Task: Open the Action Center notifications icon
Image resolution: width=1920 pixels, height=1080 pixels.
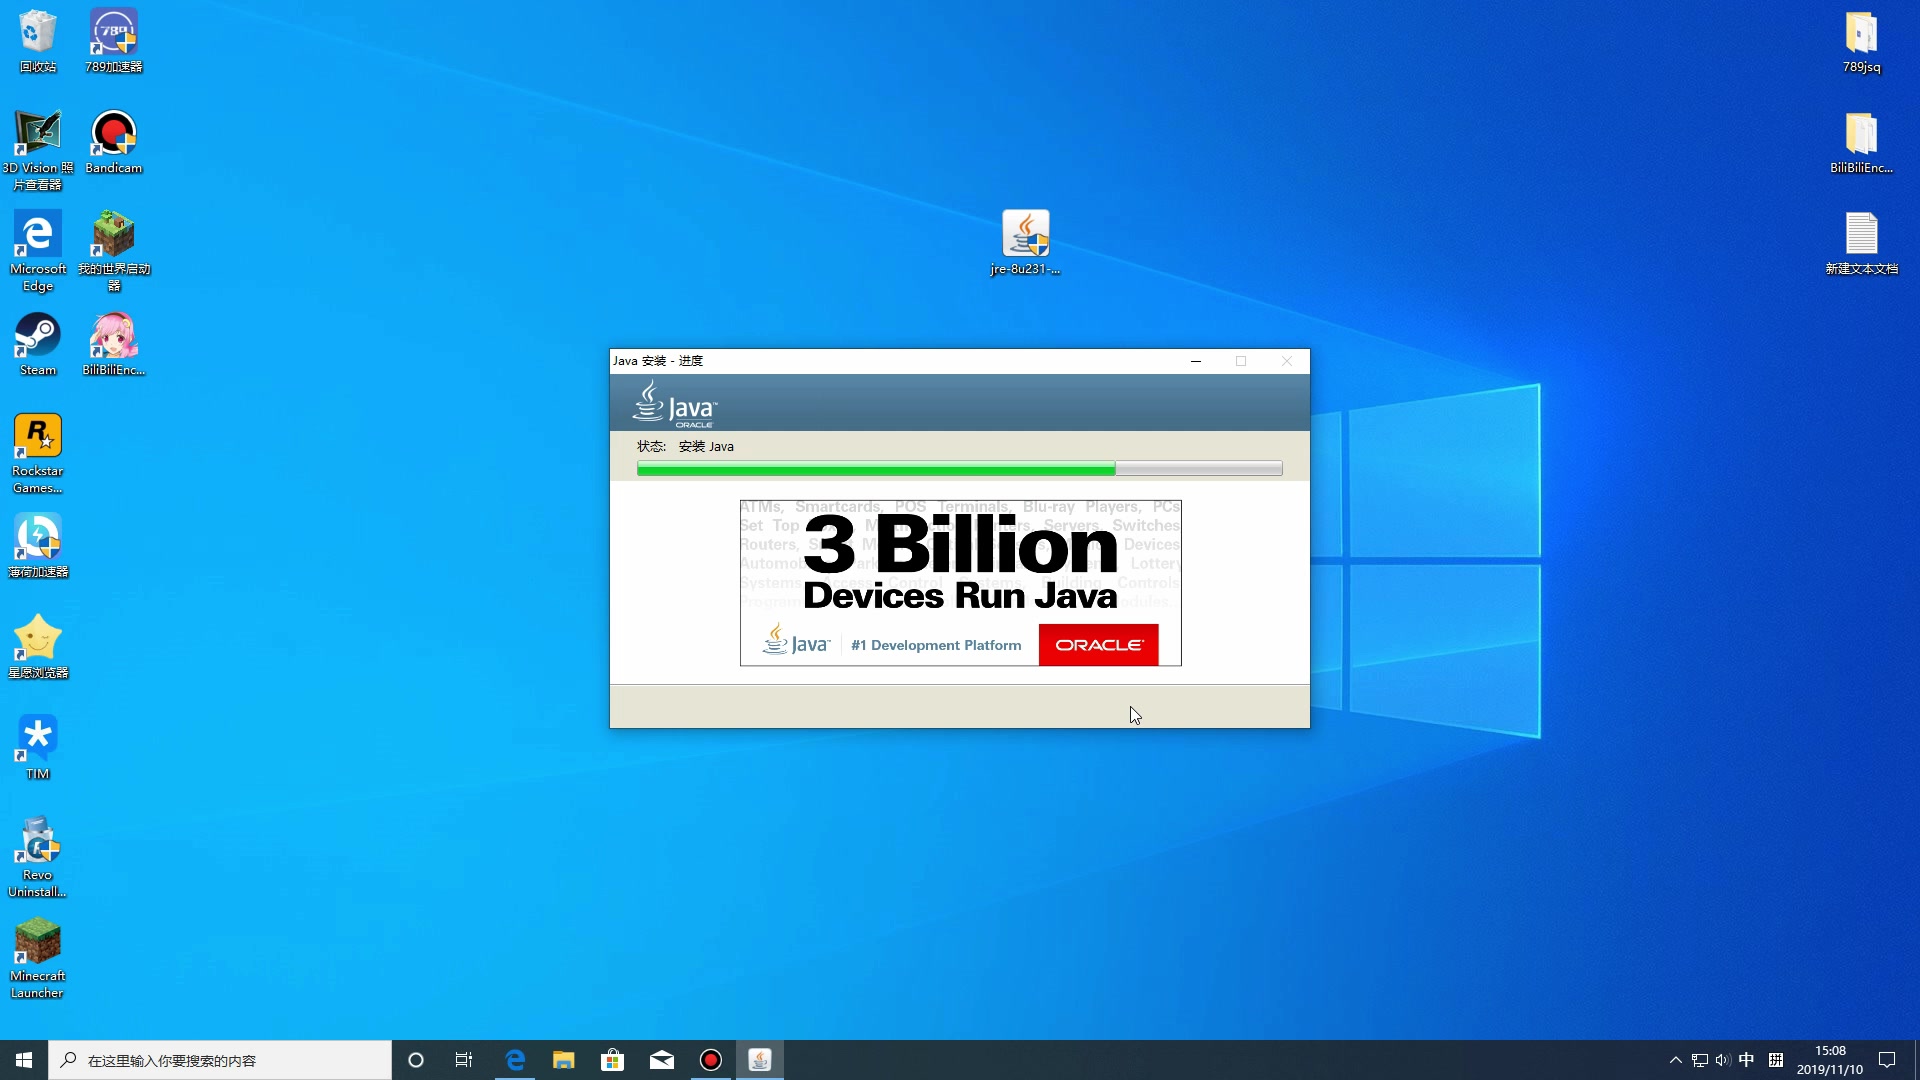Action: pyautogui.click(x=1887, y=1060)
